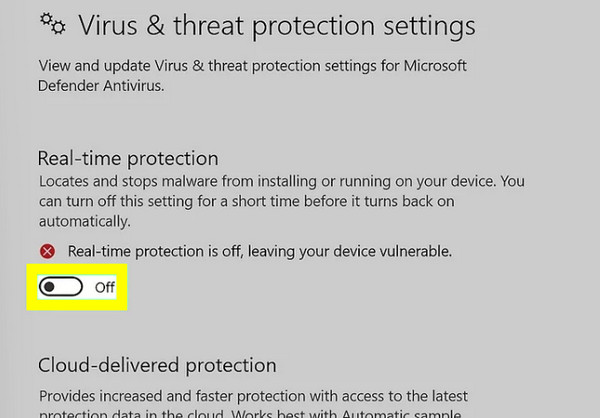Click the red error X icon
Image resolution: width=600 pixels, height=418 pixels.
coord(47,251)
